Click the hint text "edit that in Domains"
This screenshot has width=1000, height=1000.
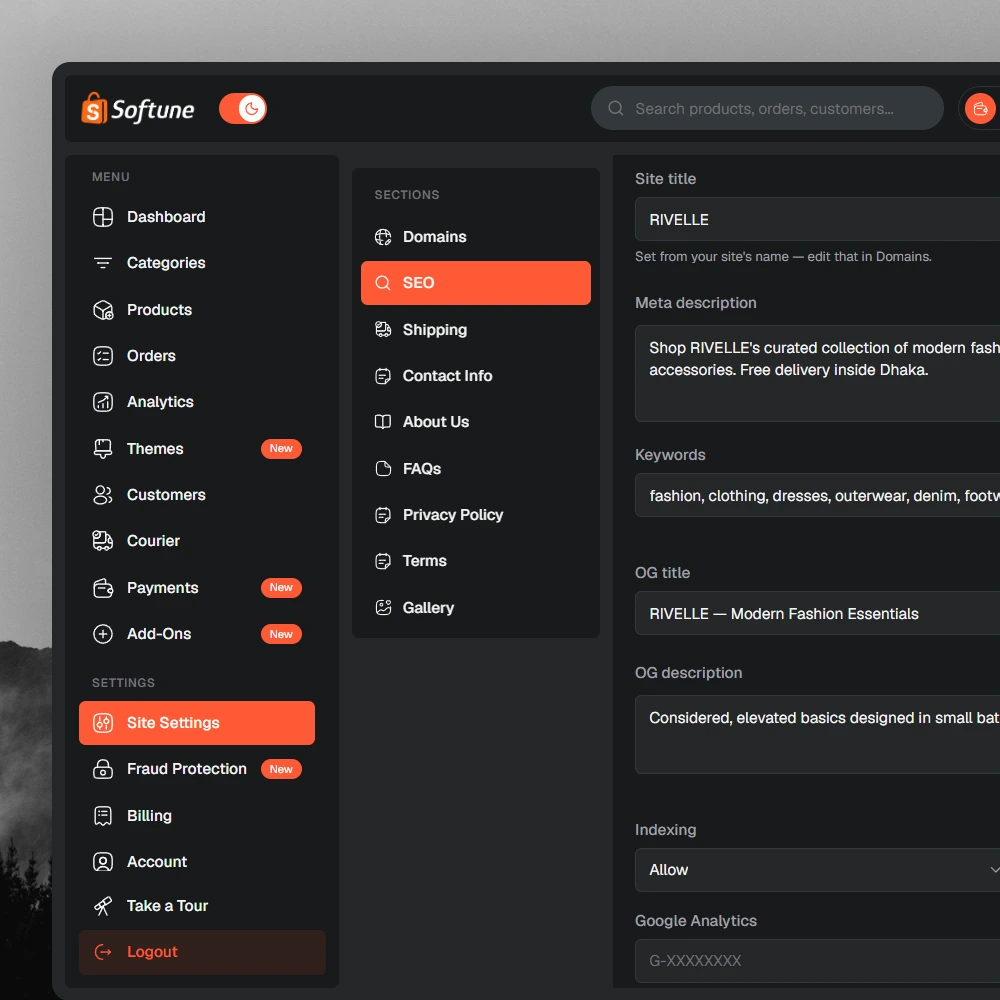(869, 256)
